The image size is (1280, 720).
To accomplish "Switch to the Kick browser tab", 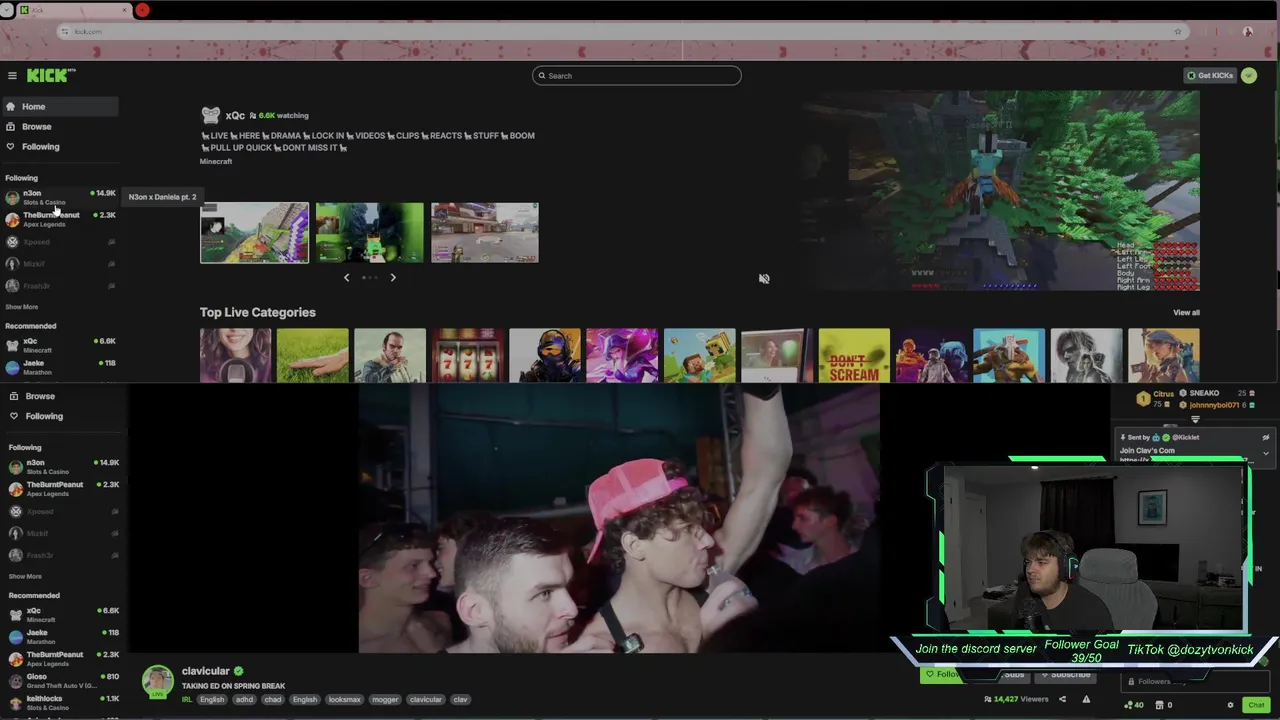I will pos(75,10).
